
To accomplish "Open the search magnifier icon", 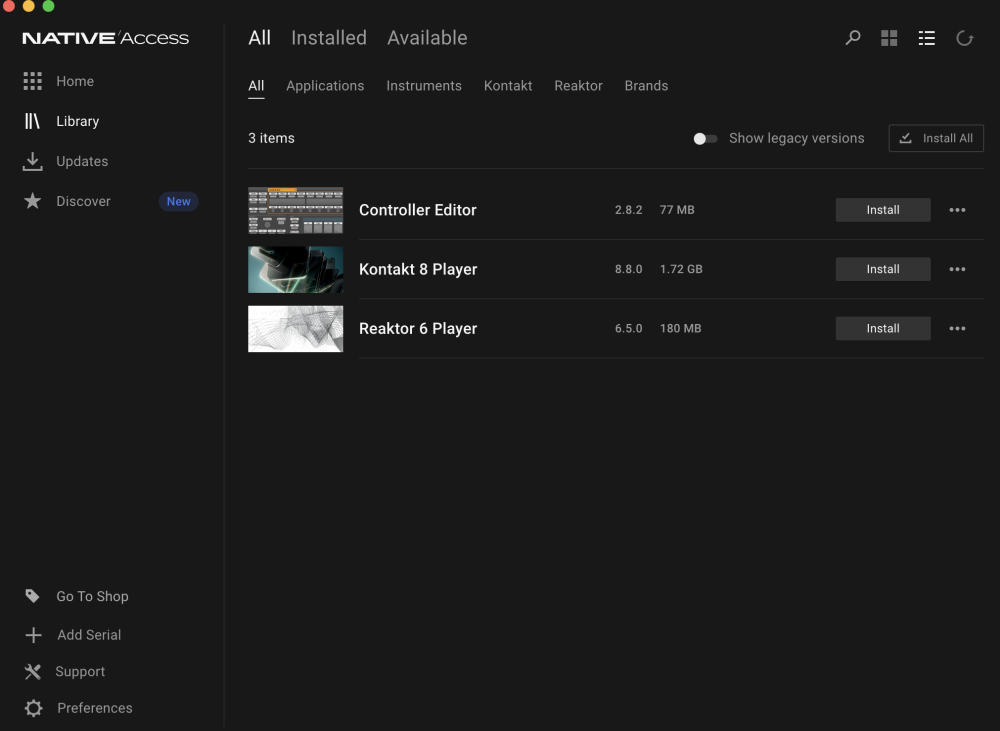I will [x=853, y=38].
